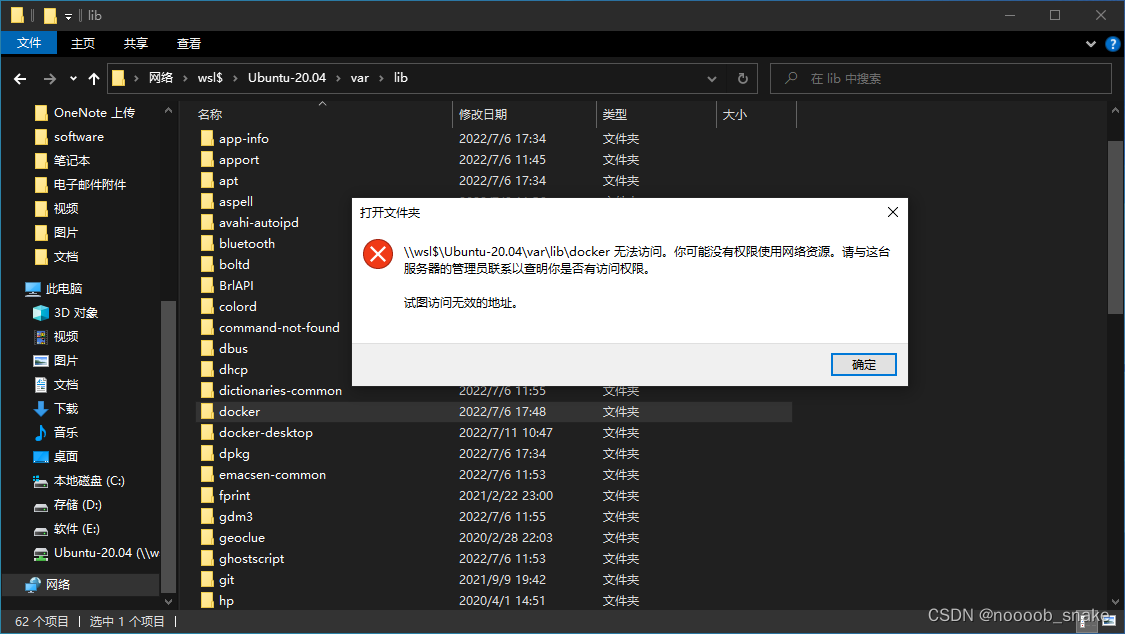Select software folder in navigation pane
This screenshot has width=1125, height=634.
click(78, 136)
